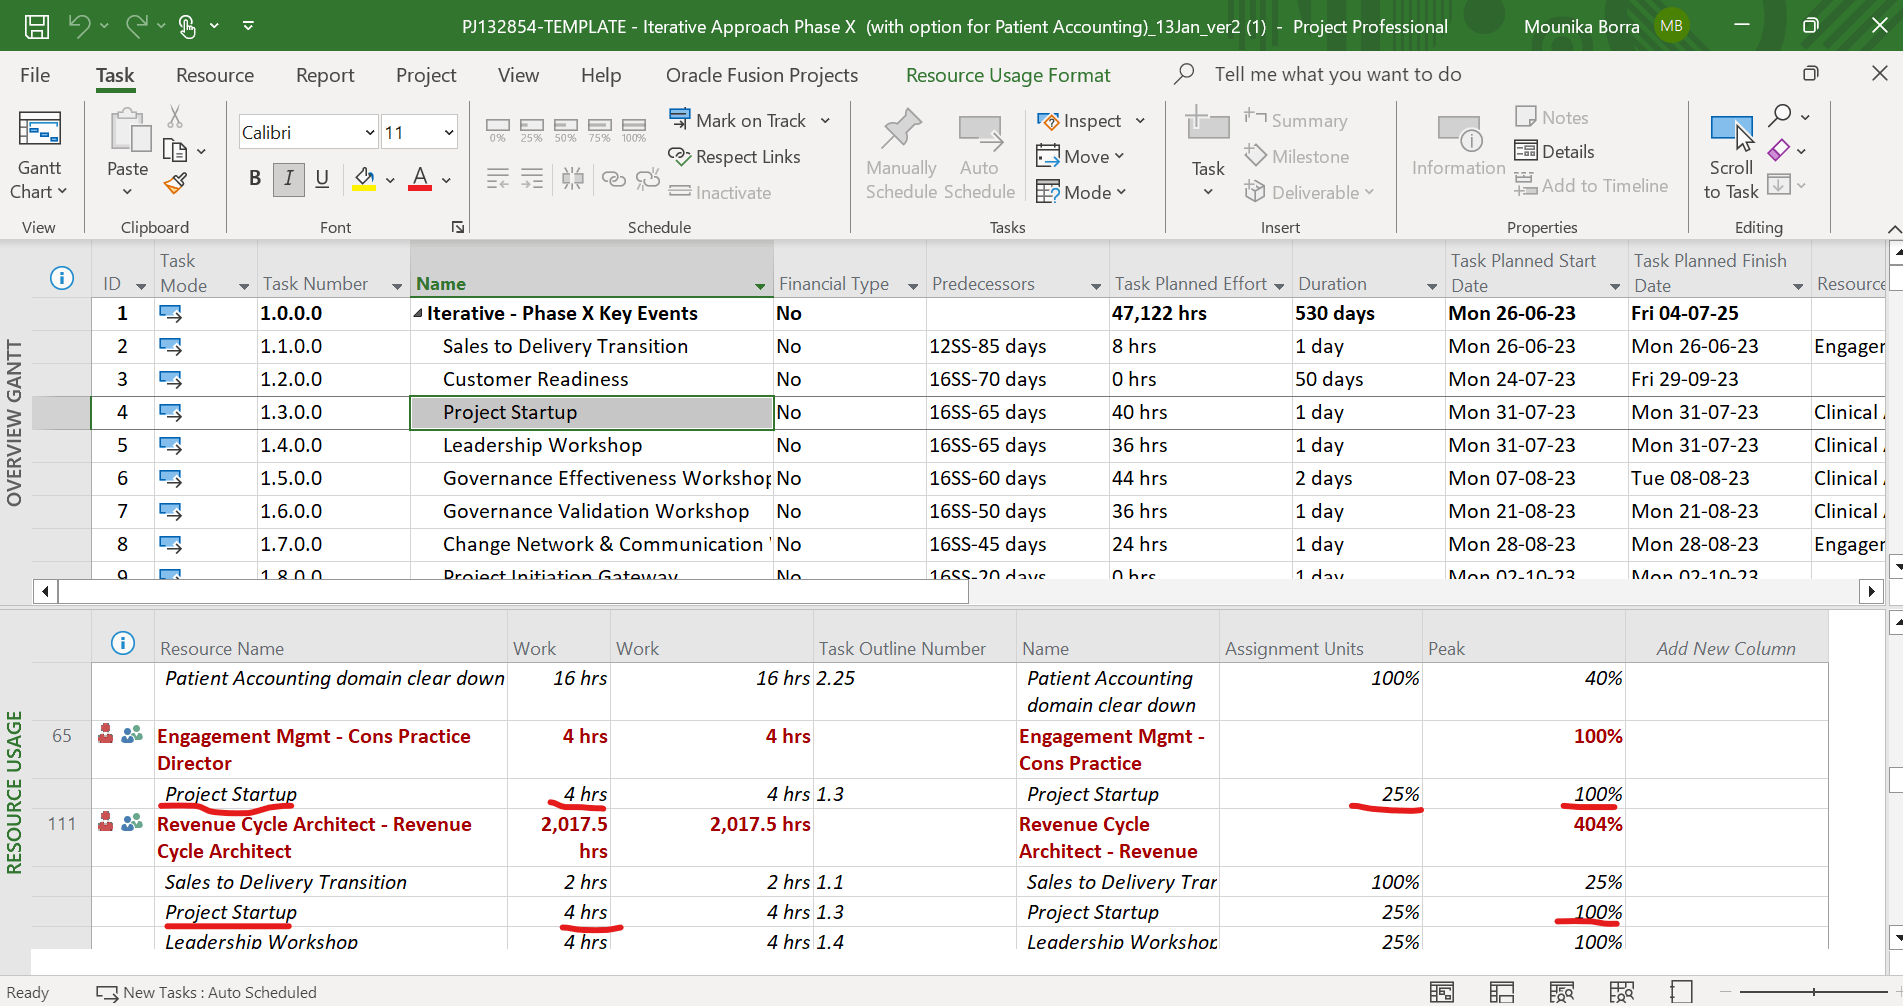Open the Find magnifier icon

[x=1780, y=116]
